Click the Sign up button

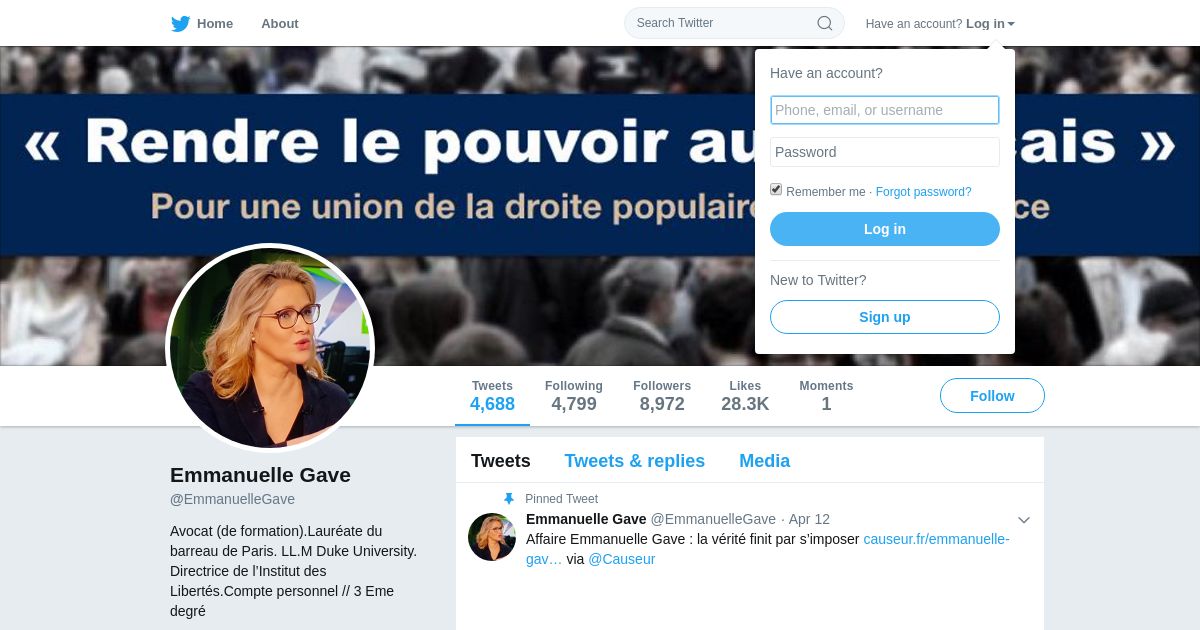[x=885, y=317]
